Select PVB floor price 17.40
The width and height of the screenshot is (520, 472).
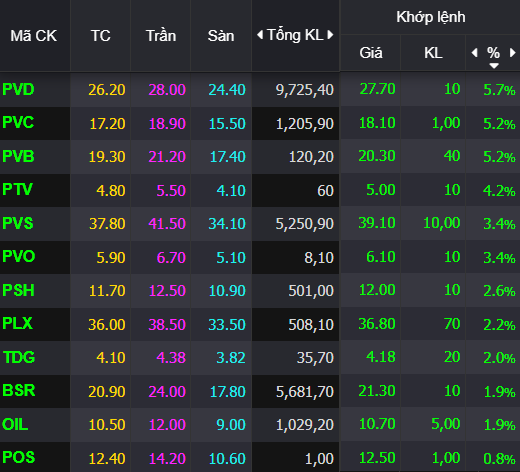click(228, 157)
